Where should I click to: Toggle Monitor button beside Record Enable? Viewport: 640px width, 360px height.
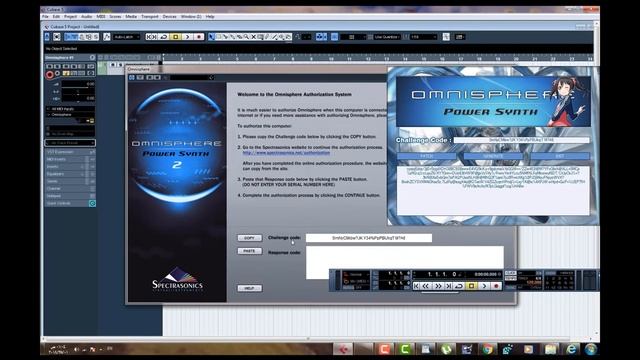click(x=58, y=73)
